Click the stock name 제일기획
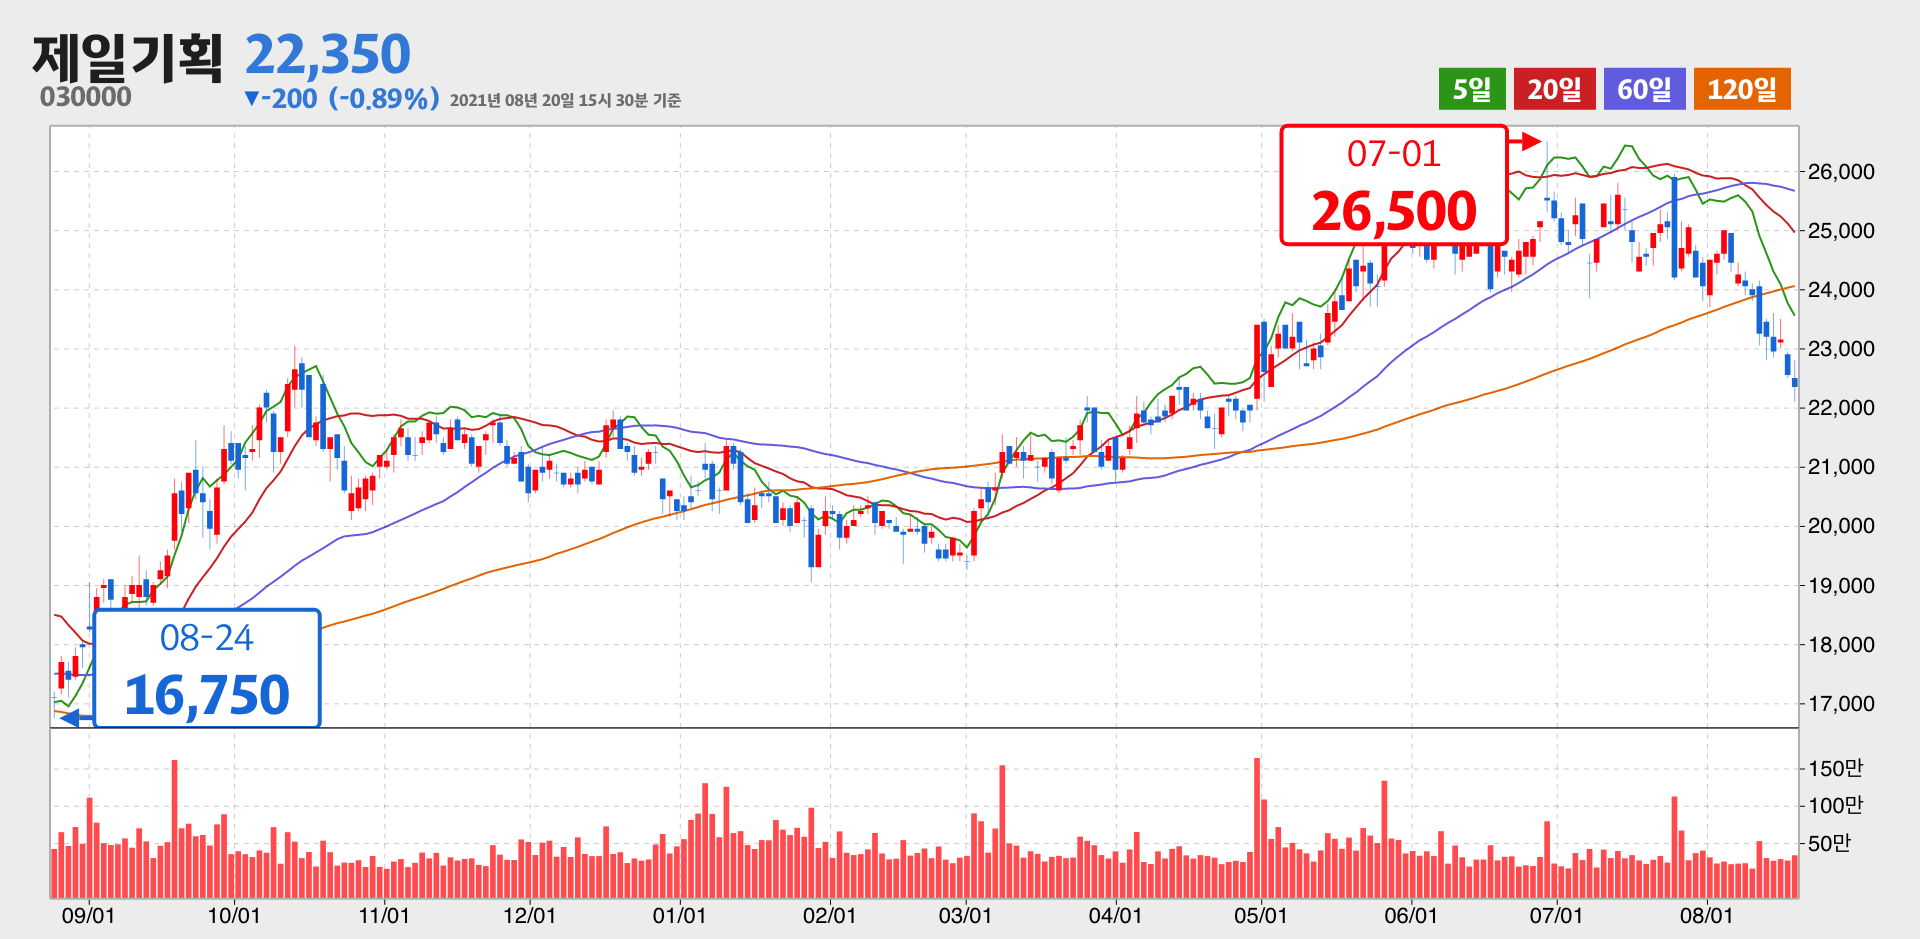 (x=128, y=57)
